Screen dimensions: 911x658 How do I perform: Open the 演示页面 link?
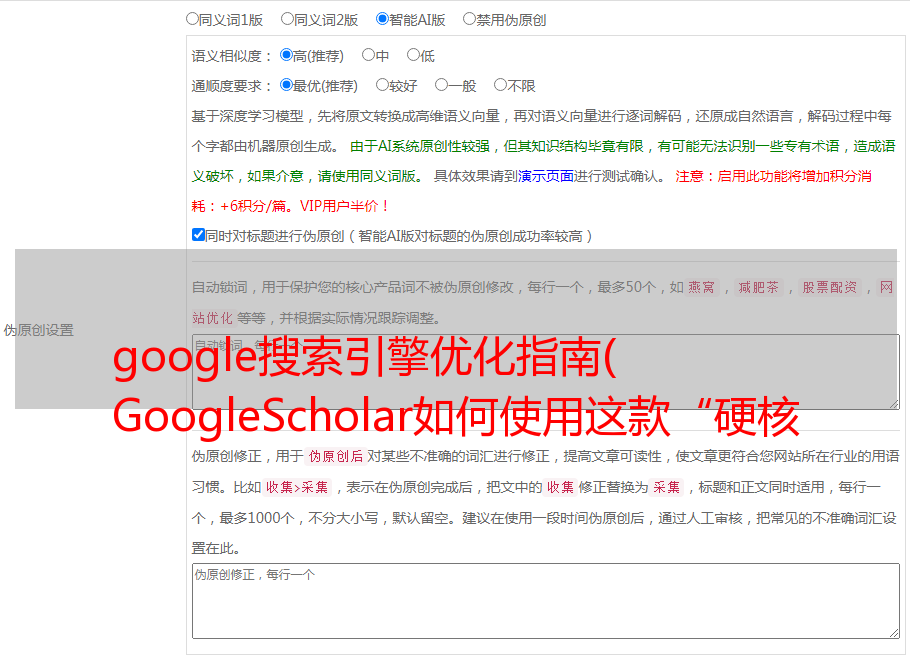[x=546, y=176]
